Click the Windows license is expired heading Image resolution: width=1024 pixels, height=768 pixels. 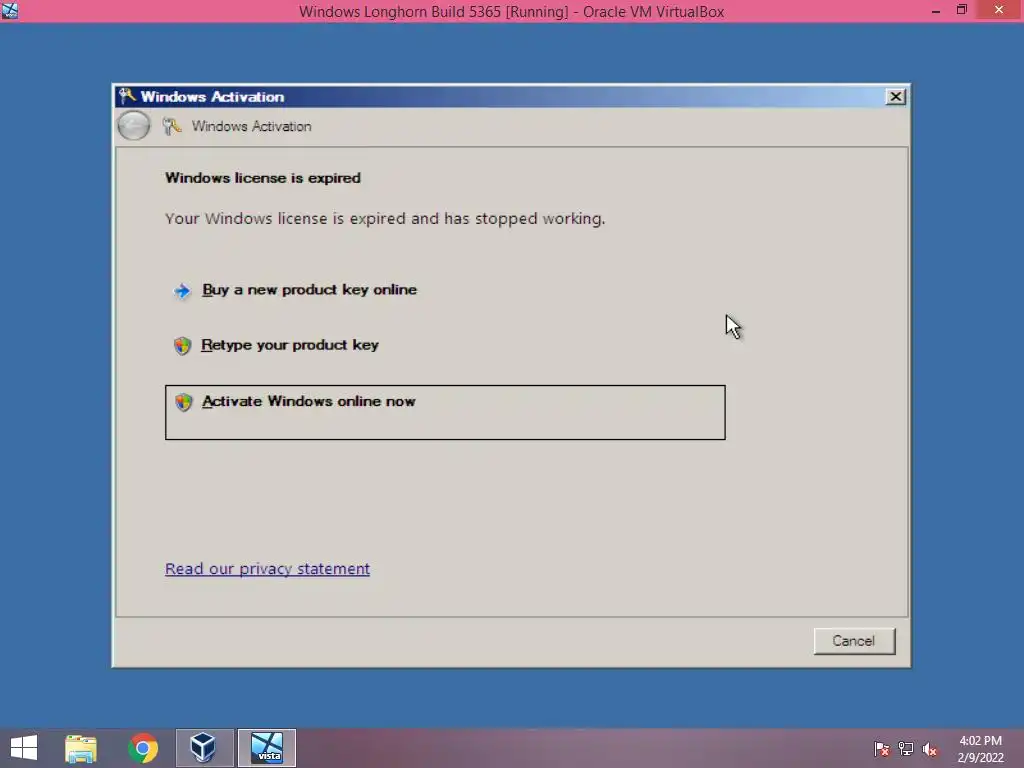(x=263, y=178)
